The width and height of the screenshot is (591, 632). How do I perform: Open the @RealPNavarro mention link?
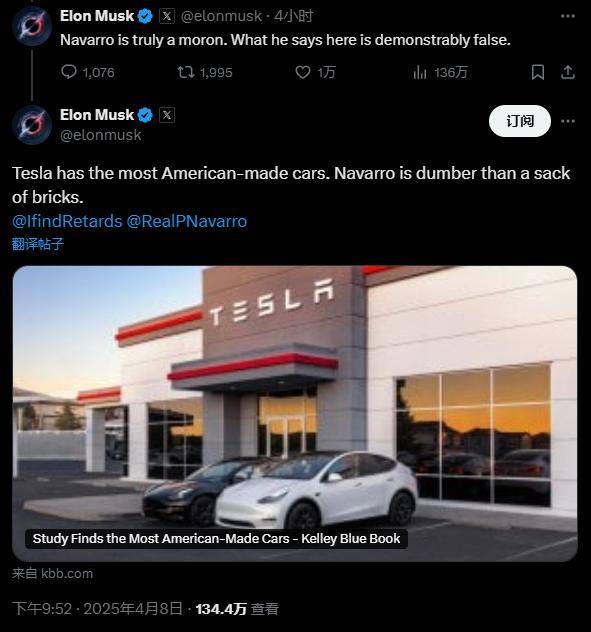pyautogui.click(x=187, y=221)
